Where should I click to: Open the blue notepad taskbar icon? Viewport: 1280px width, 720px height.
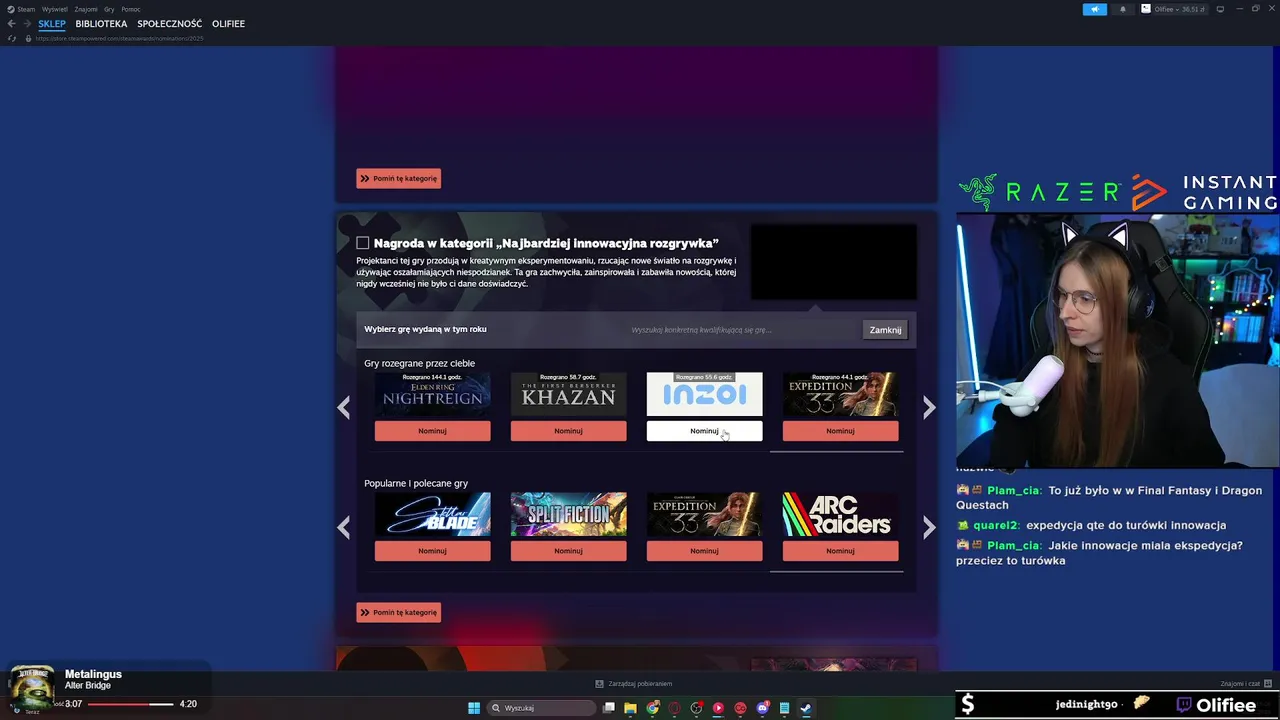point(784,708)
